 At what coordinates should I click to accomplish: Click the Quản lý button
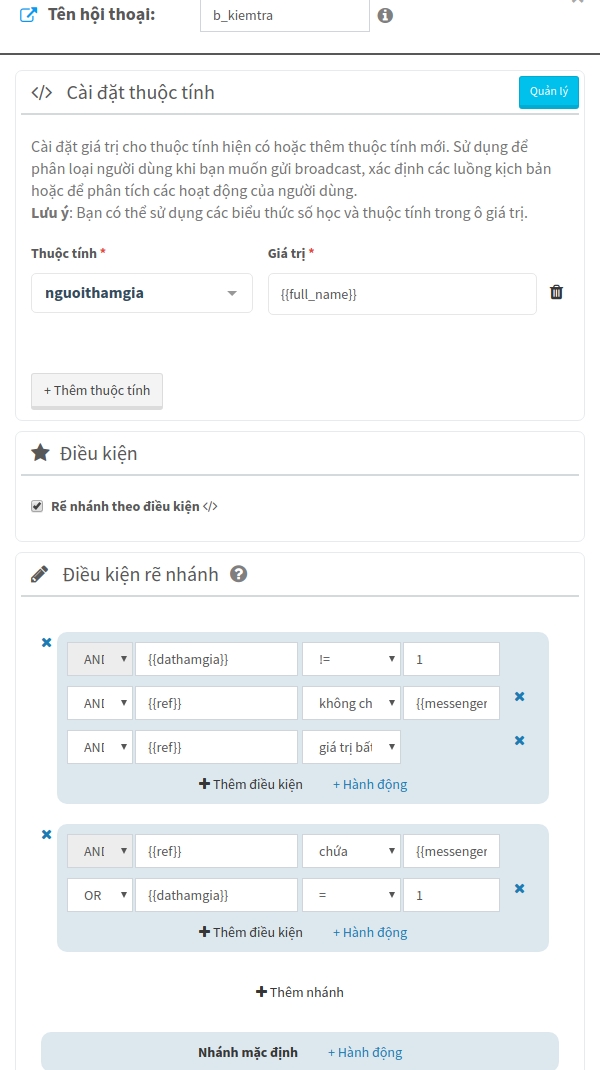pos(548,92)
